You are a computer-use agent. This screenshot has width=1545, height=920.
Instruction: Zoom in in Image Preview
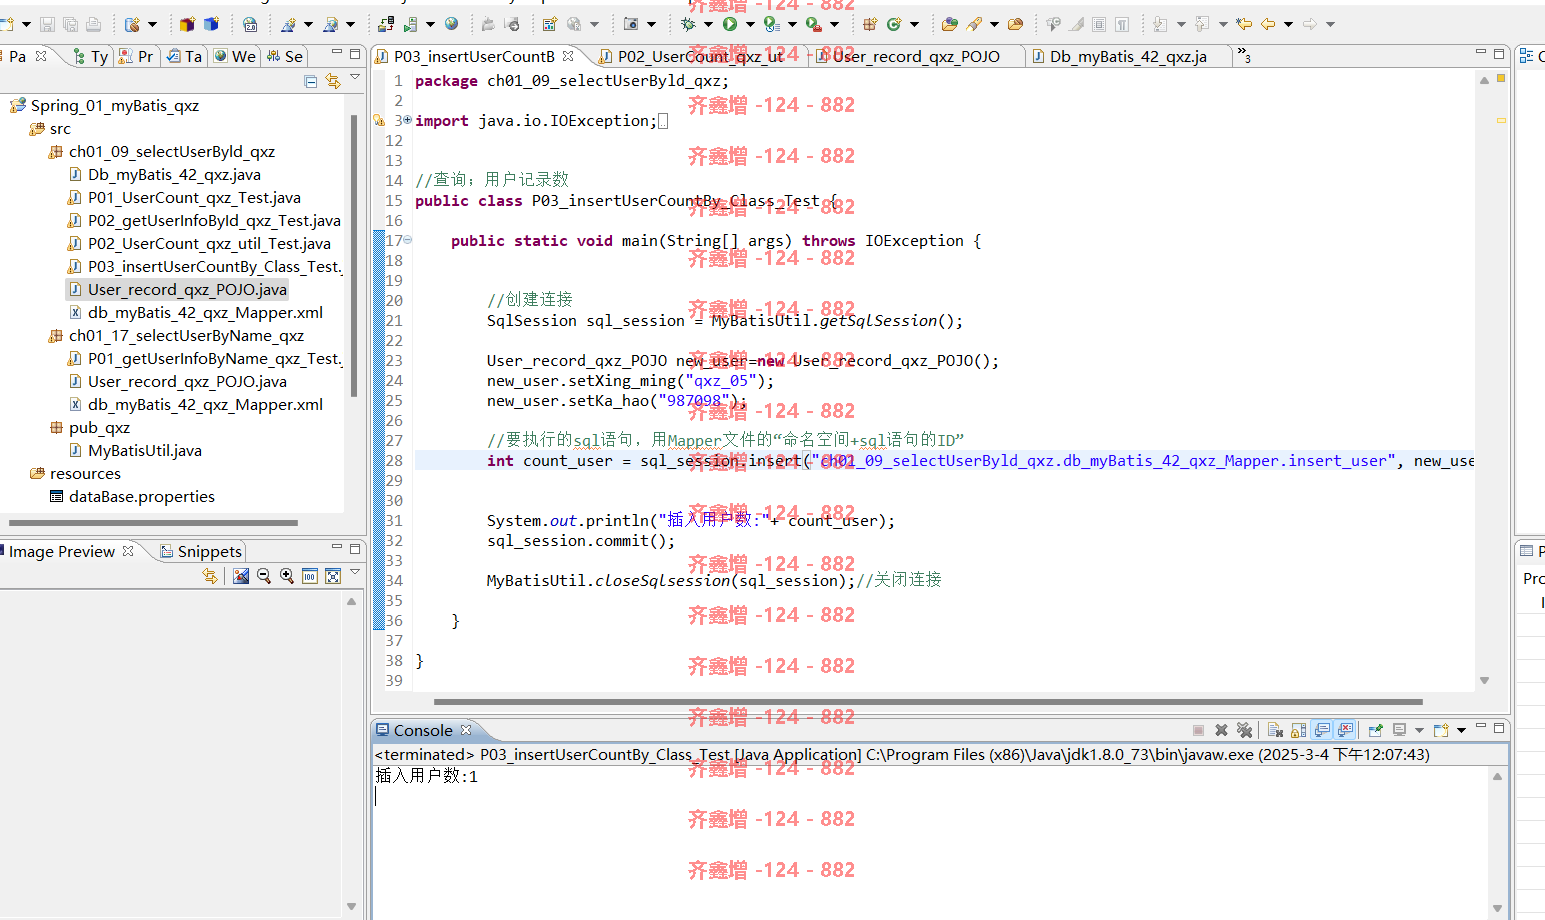click(x=287, y=576)
